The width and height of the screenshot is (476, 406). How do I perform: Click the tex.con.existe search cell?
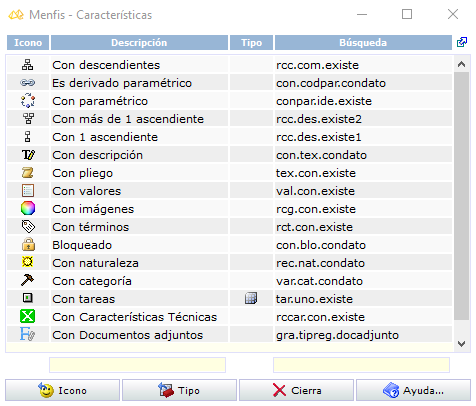point(363,173)
